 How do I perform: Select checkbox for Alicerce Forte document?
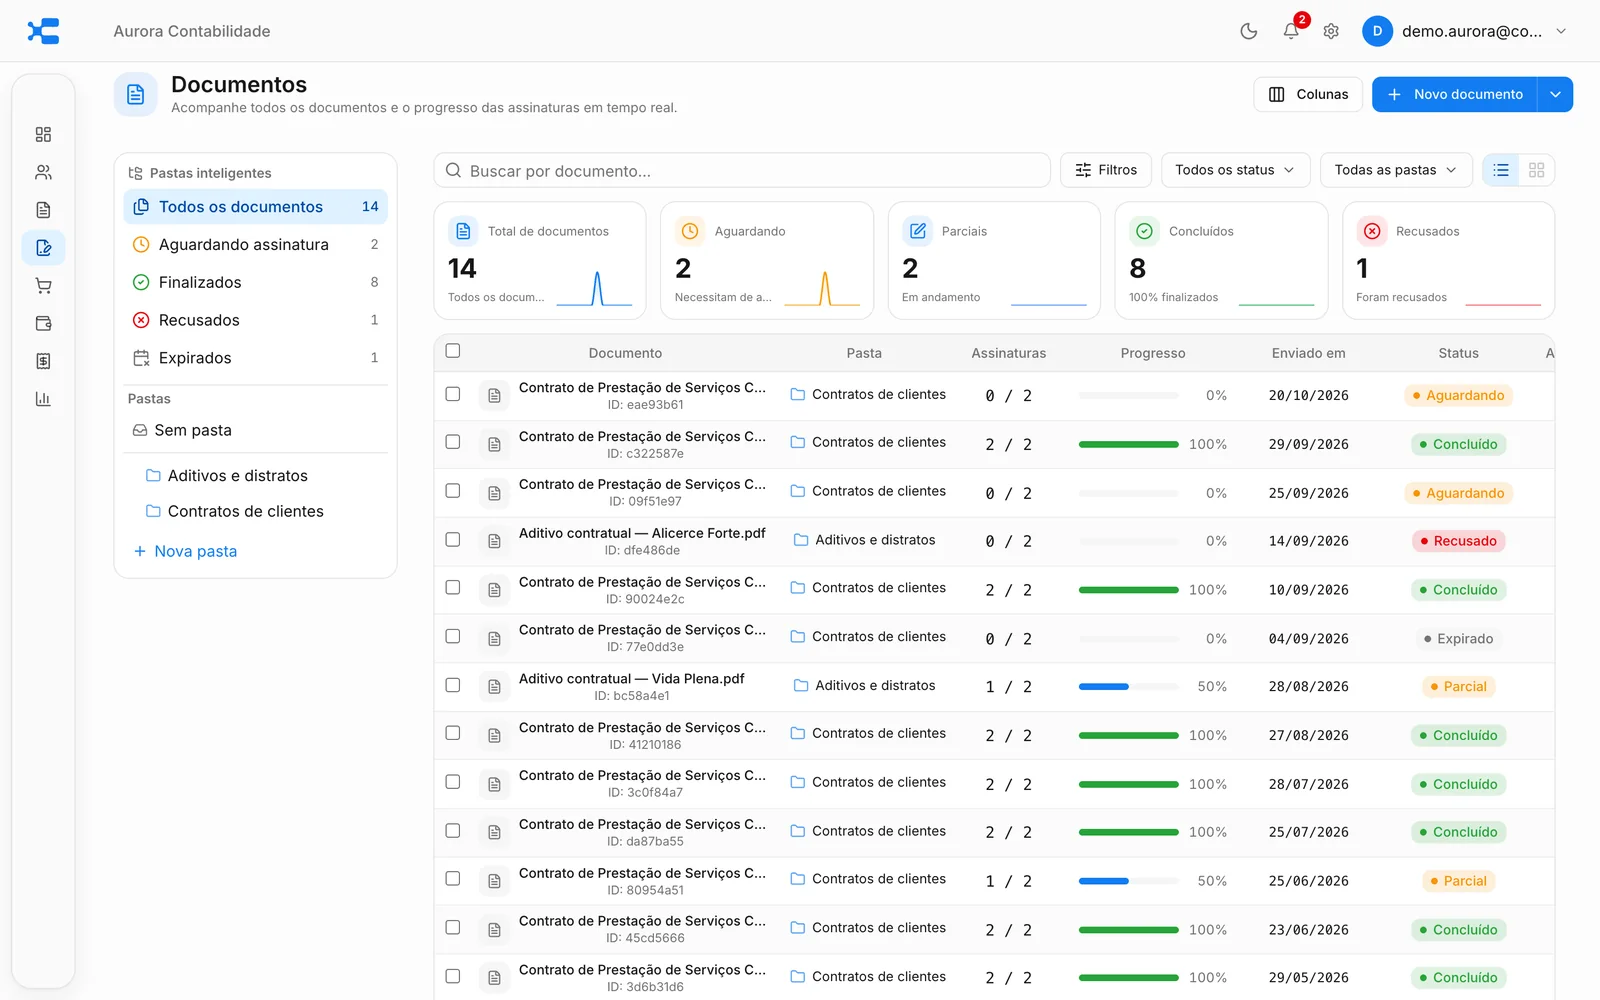coord(453,539)
